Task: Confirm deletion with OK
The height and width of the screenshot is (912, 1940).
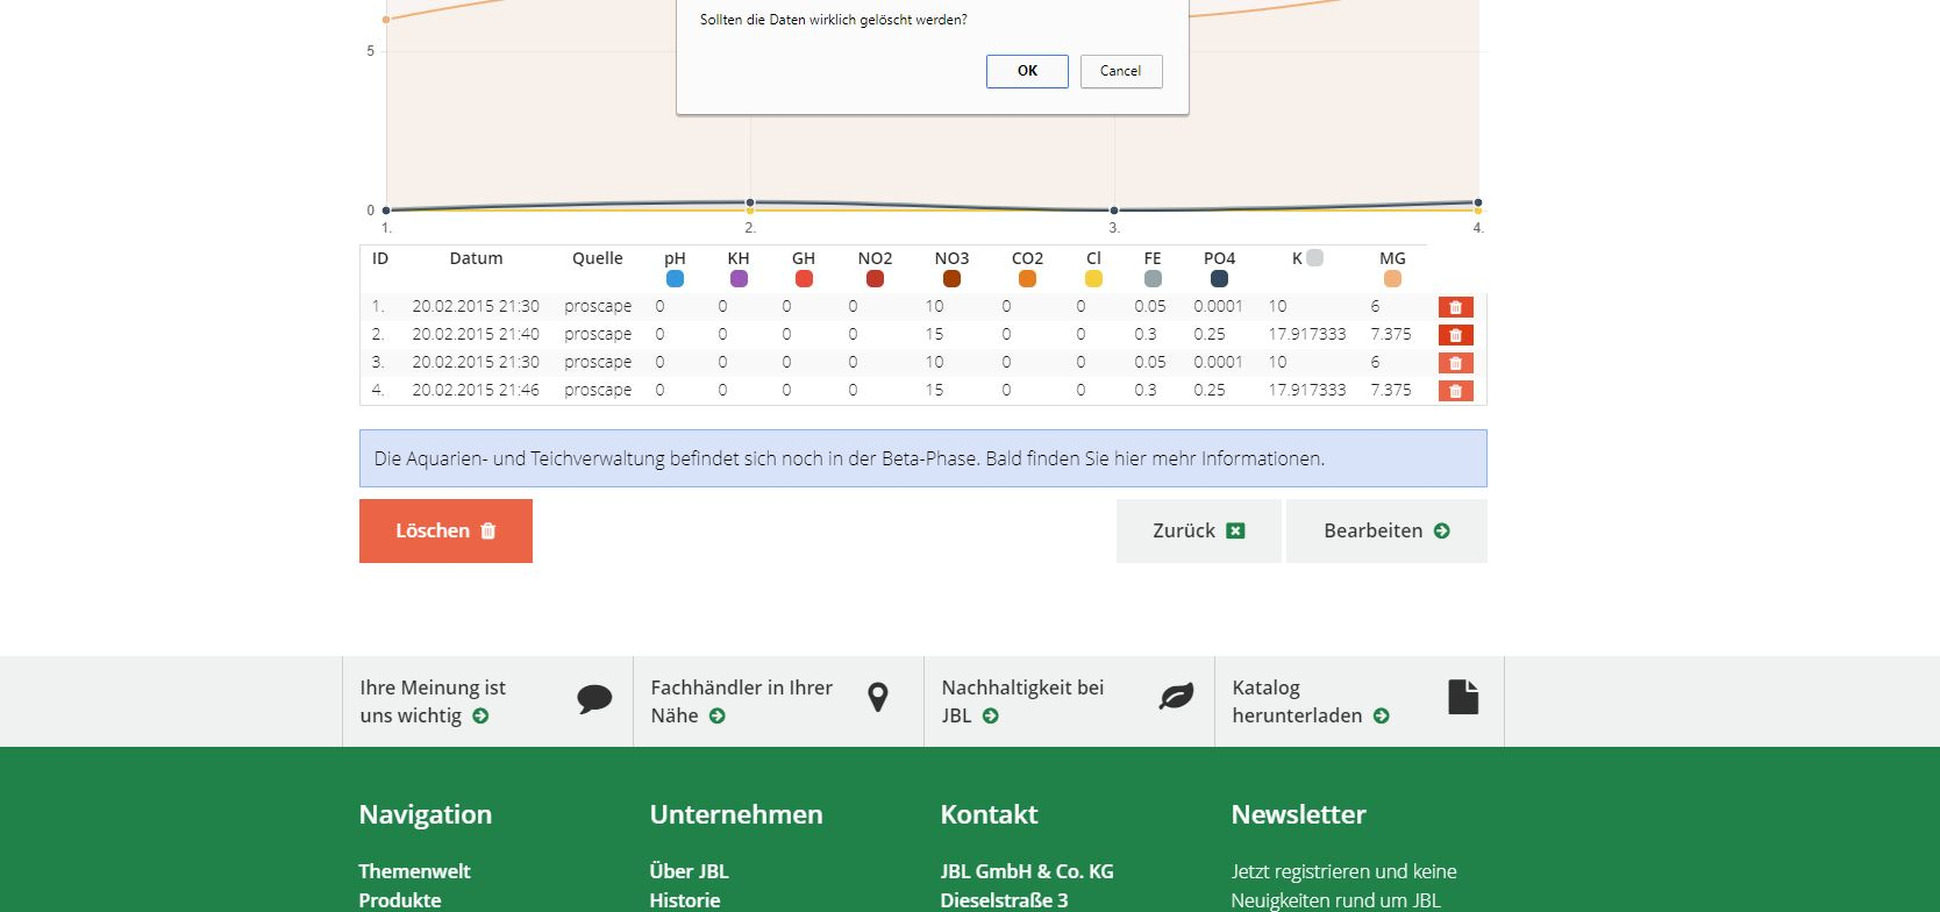Action: click(1027, 71)
